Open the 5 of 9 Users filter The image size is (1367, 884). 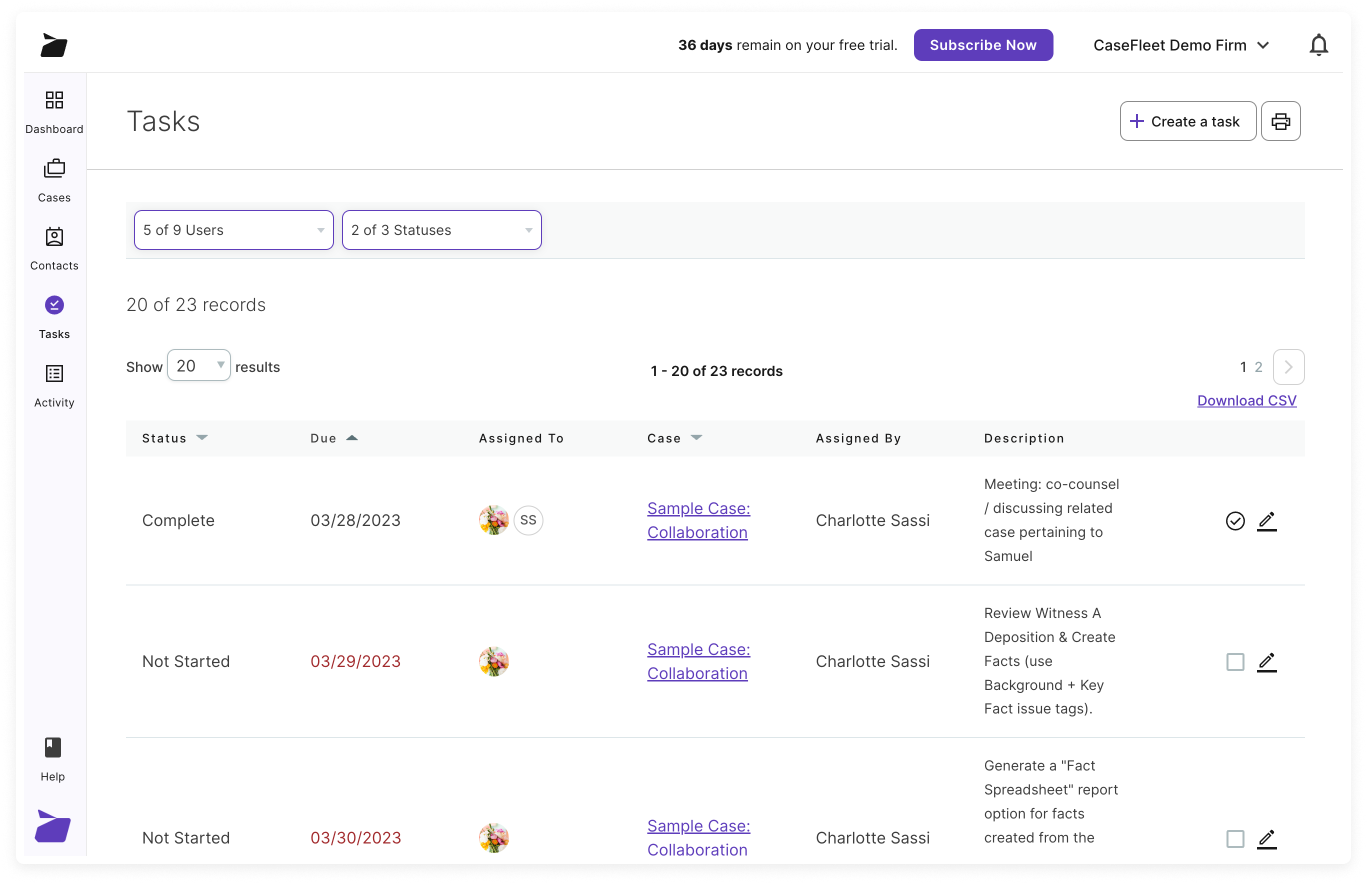tap(233, 230)
